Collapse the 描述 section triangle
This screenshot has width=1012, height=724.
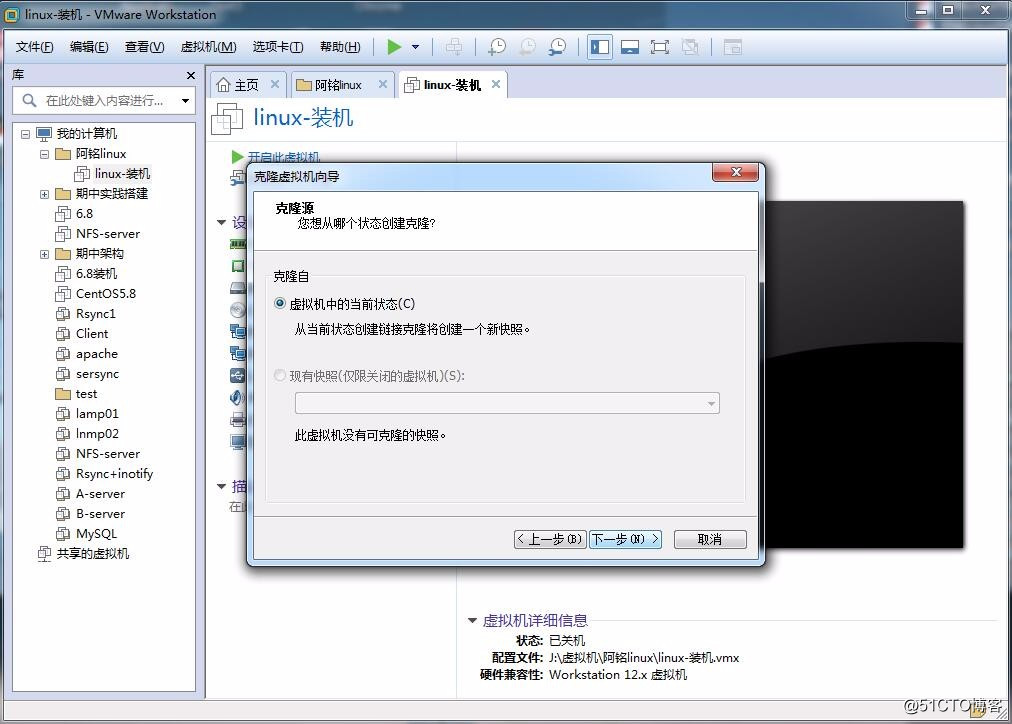click(x=221, y=486)
